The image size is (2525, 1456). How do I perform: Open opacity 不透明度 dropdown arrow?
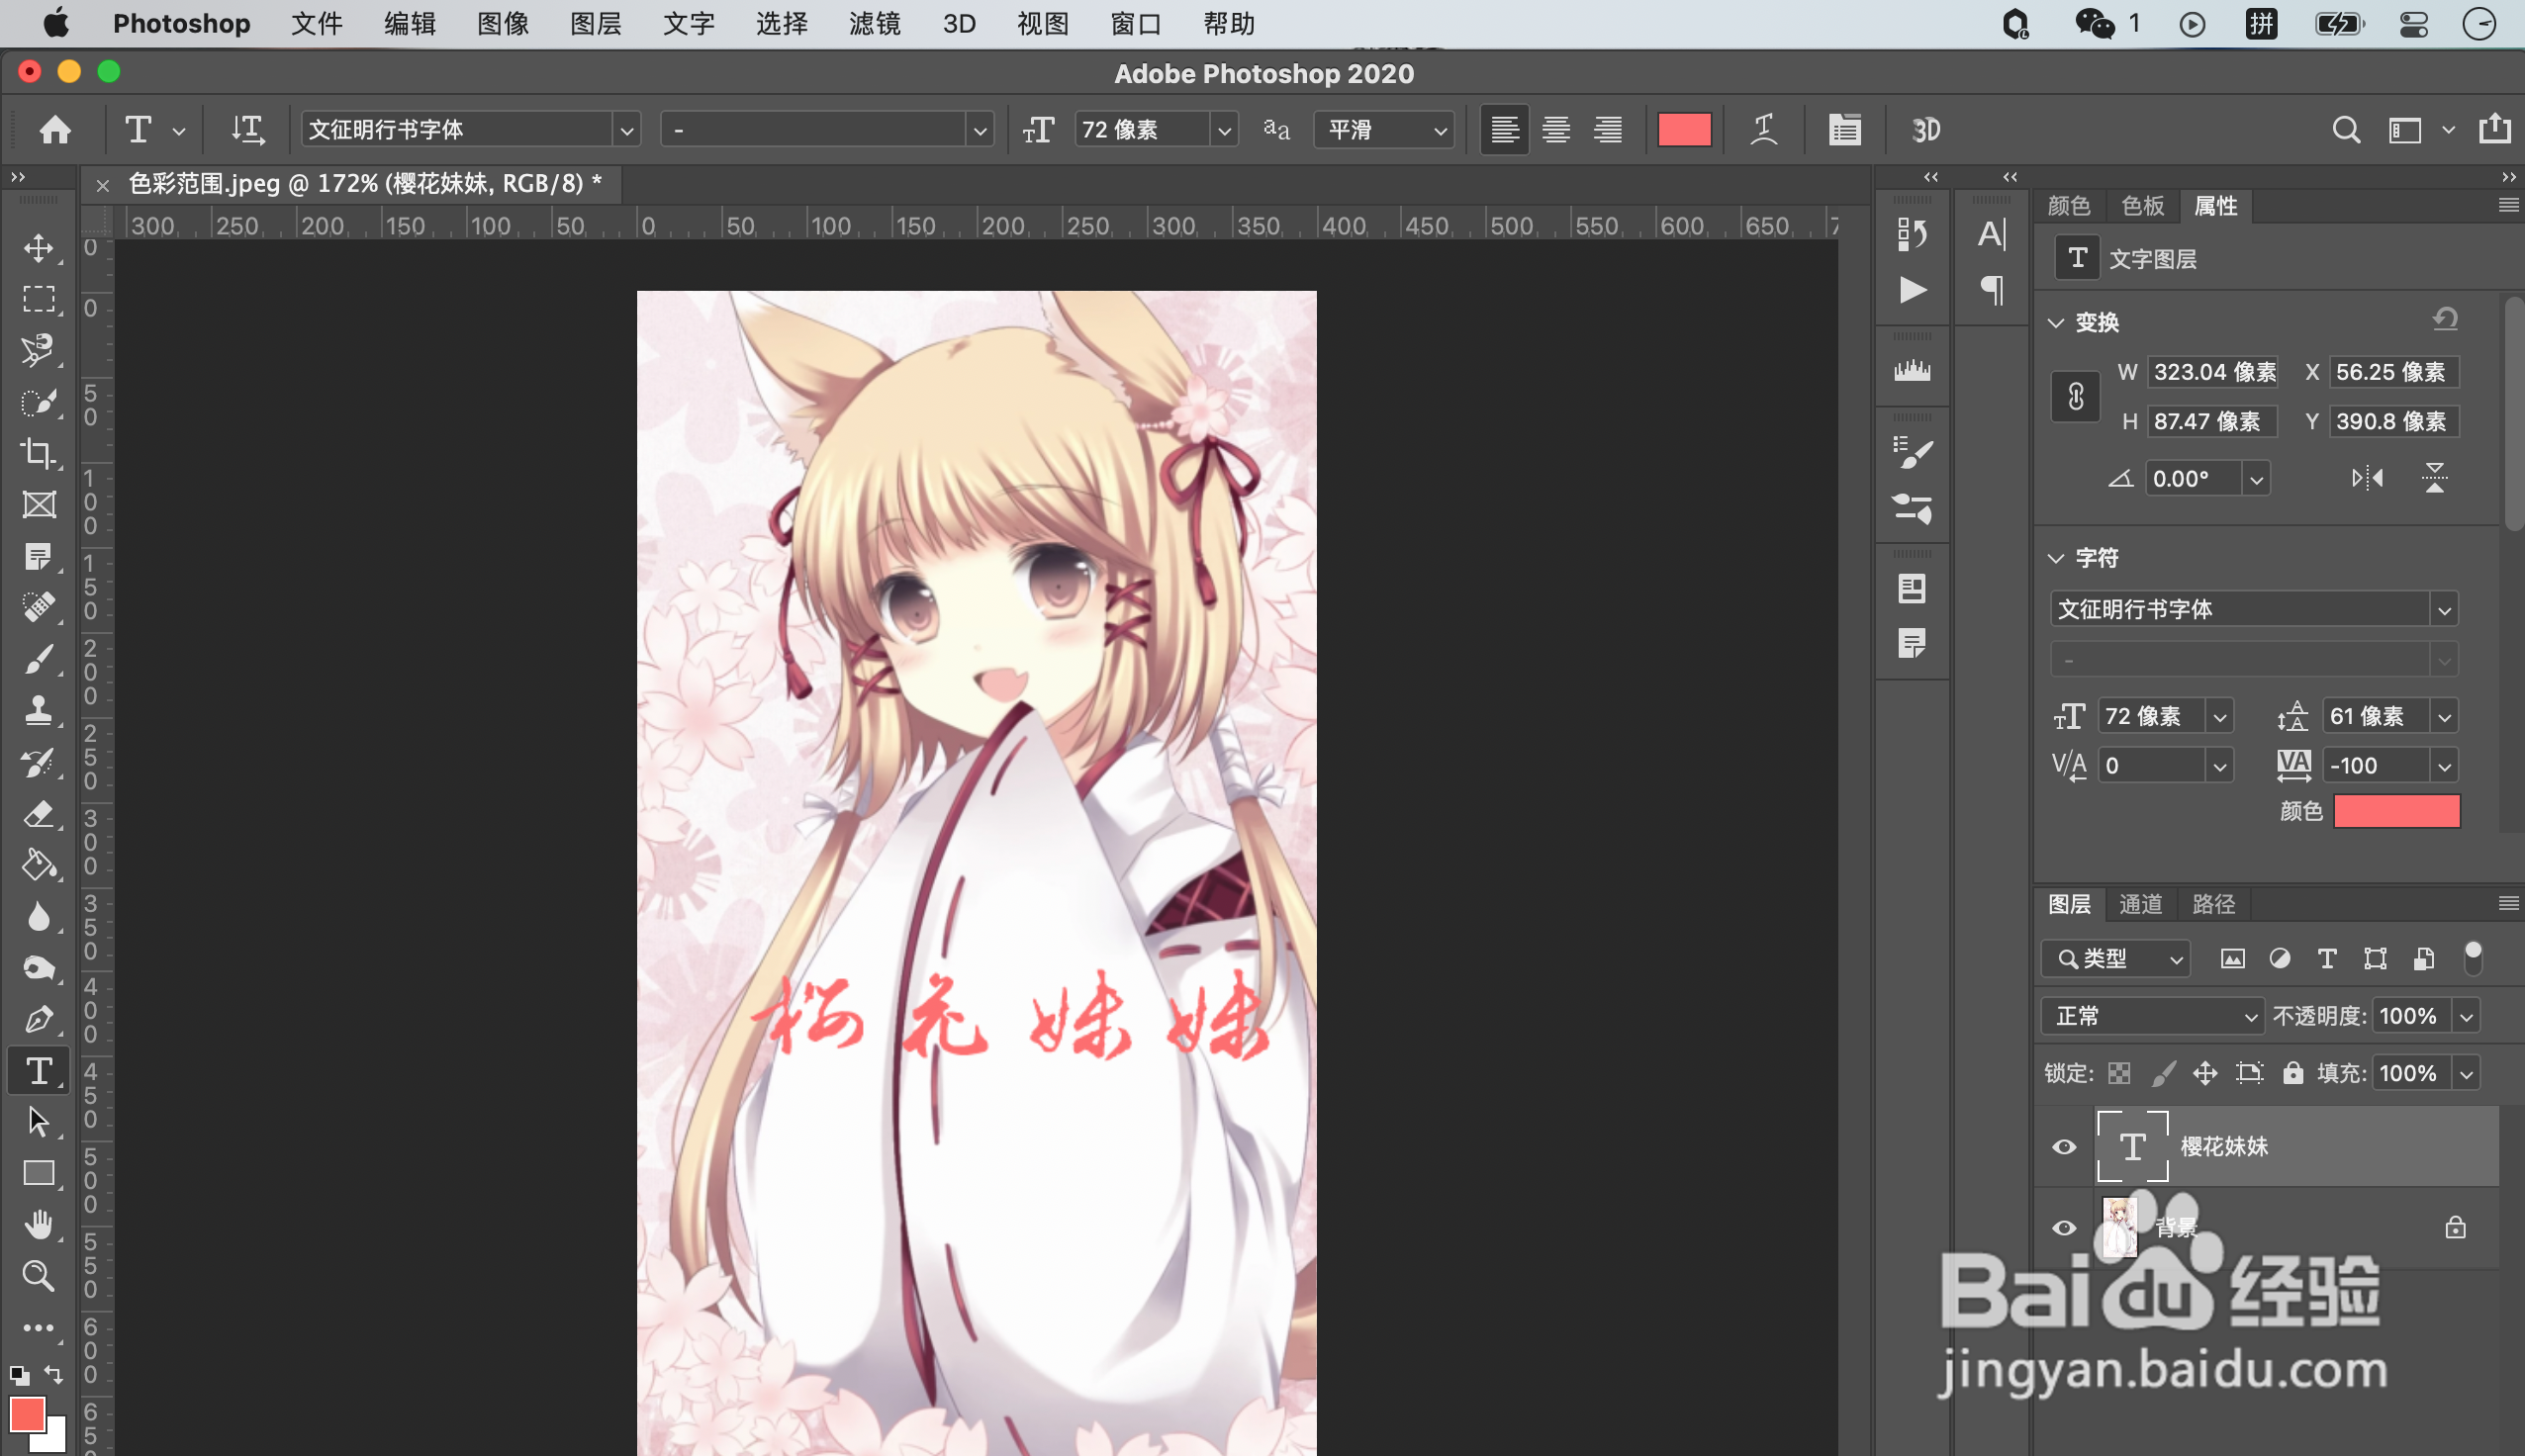click(2467, 1017)
